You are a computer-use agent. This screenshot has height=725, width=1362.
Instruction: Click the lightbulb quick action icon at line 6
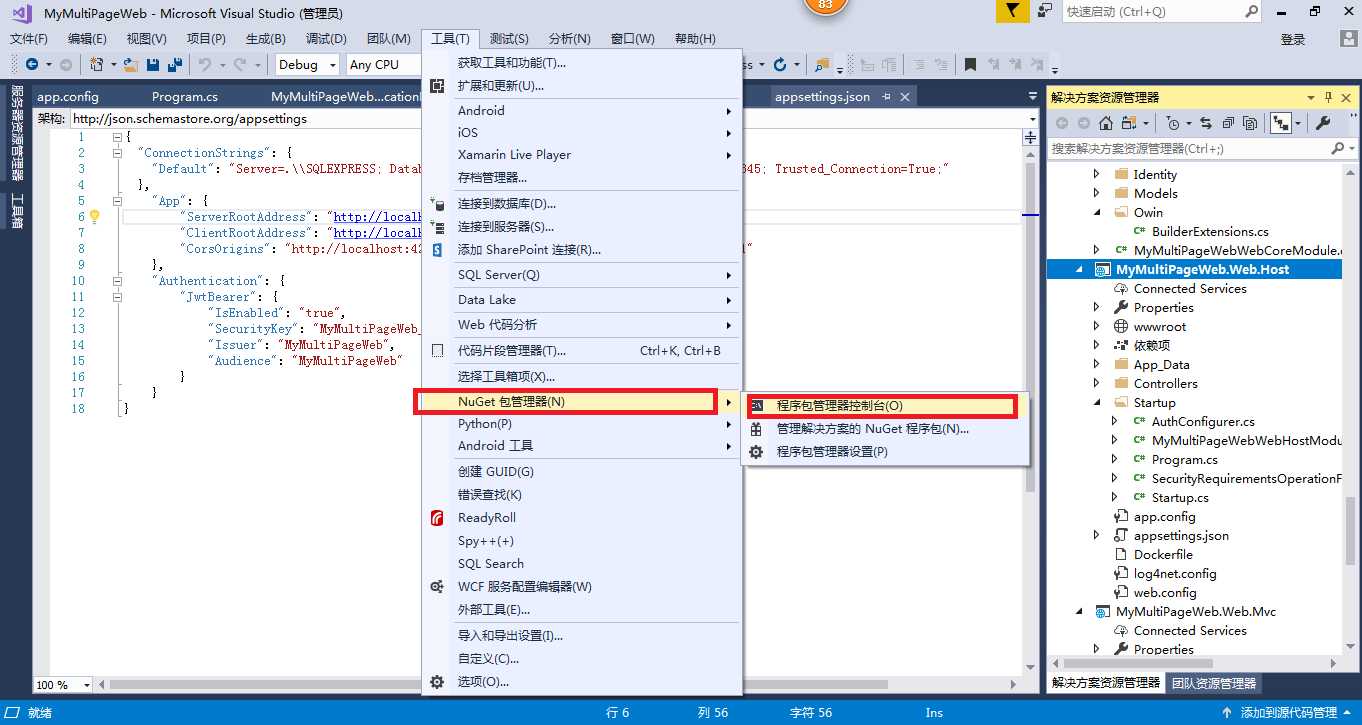click(x=95, y=216)
